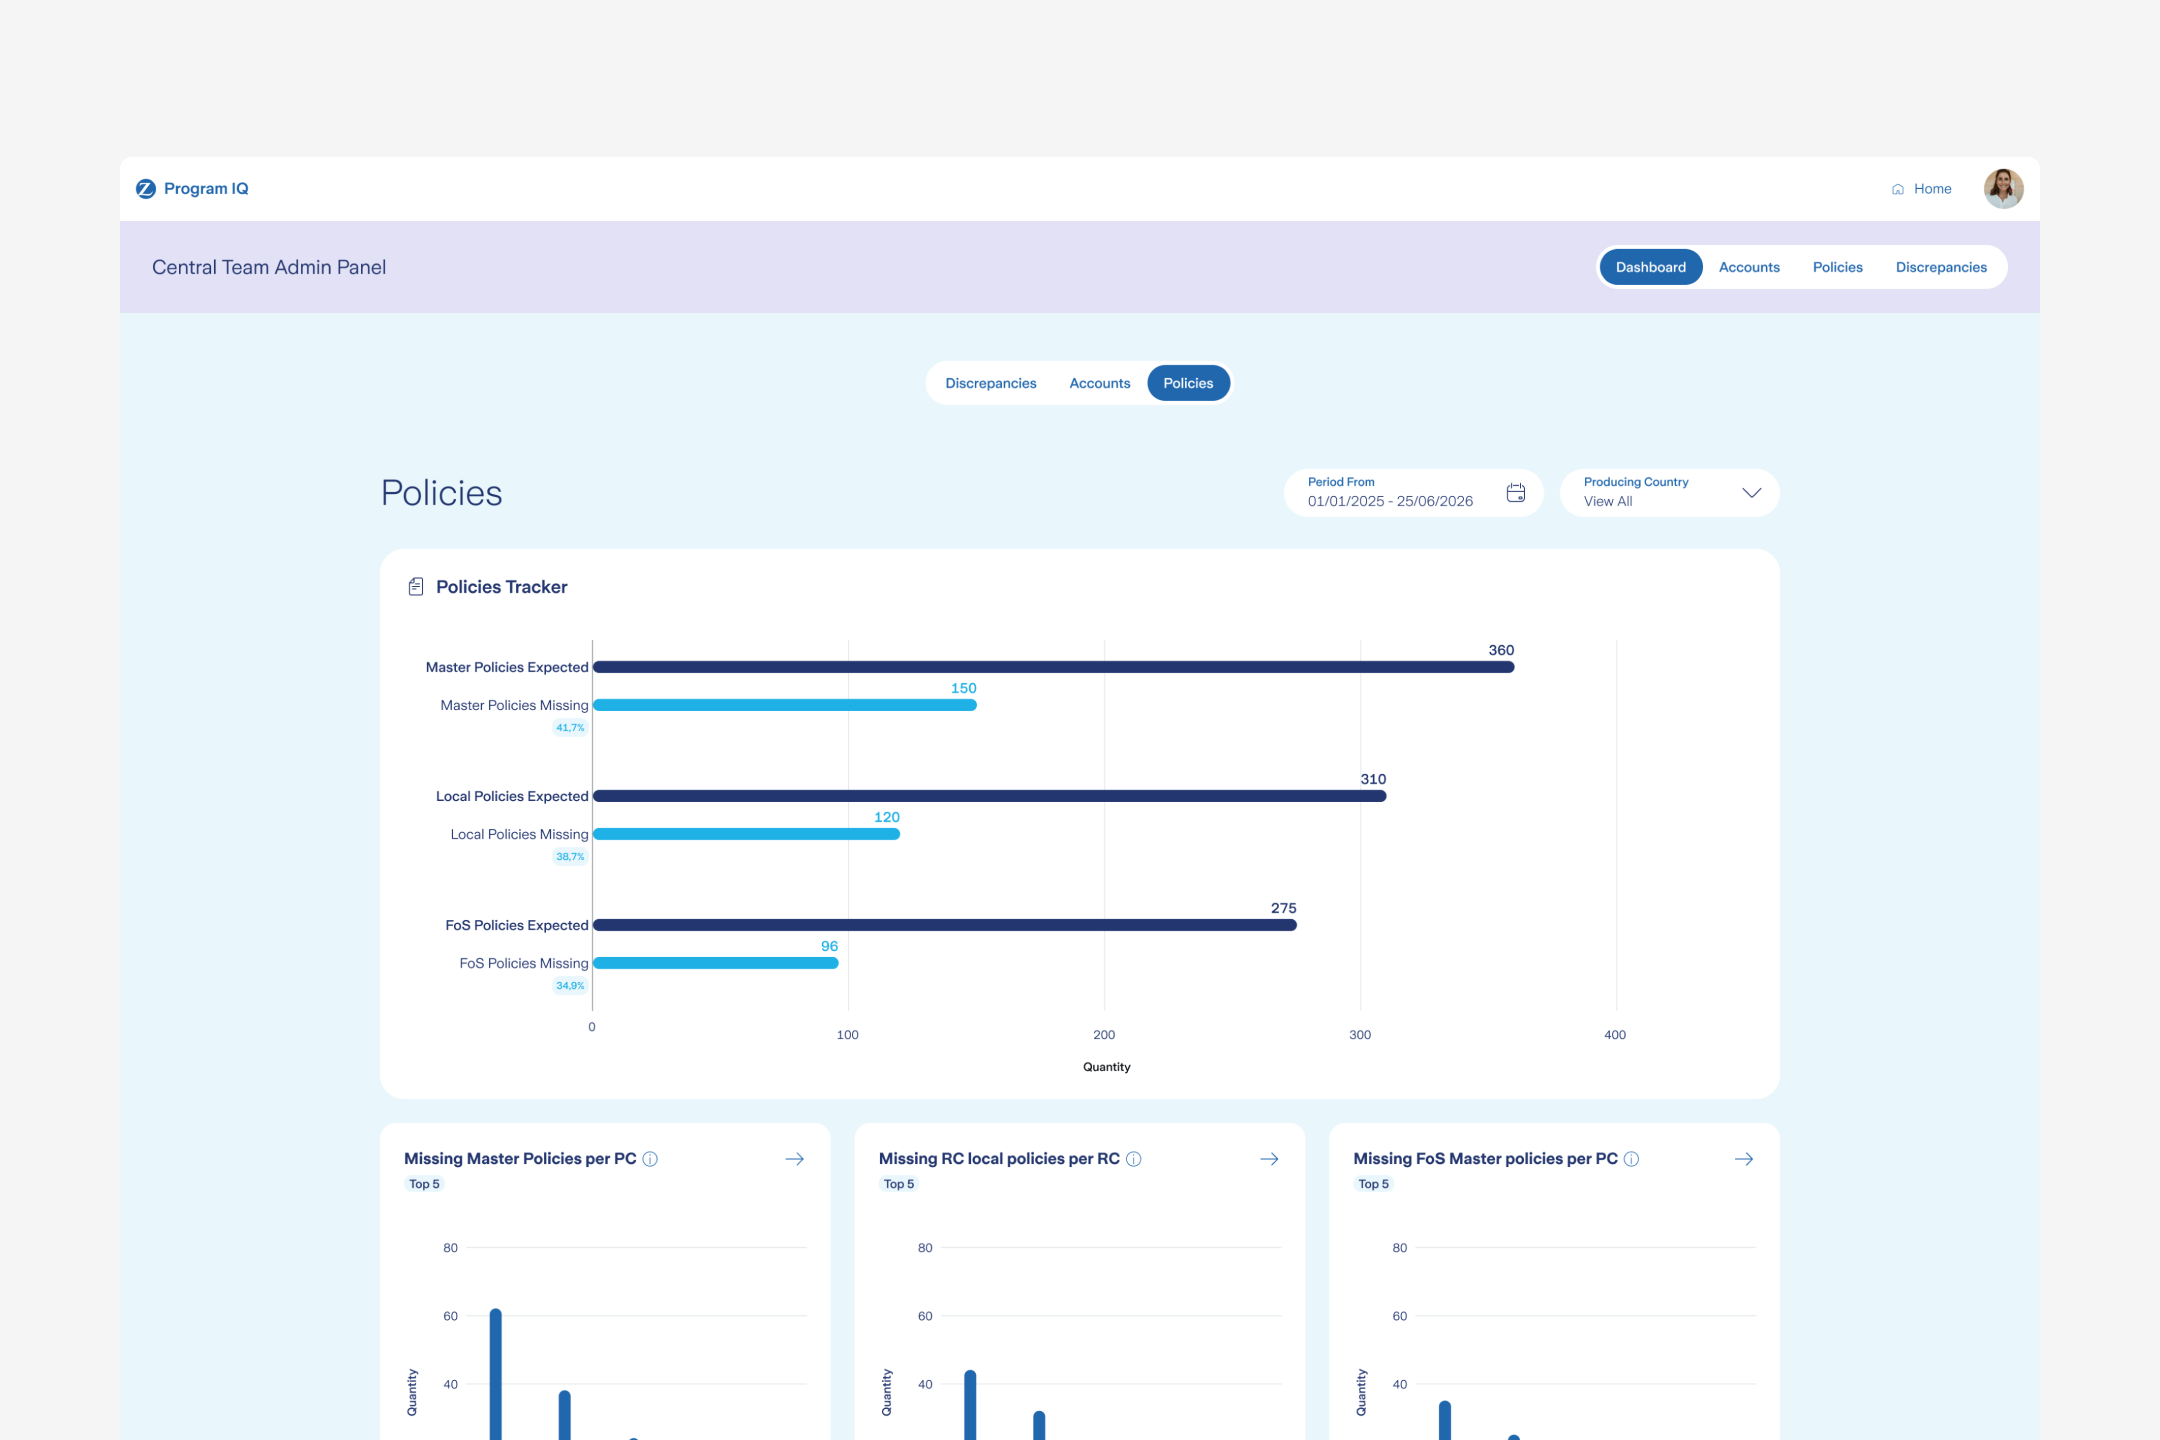Click Top 5 badge under Missing FoS Master policies

(x=1373, y=1184)
